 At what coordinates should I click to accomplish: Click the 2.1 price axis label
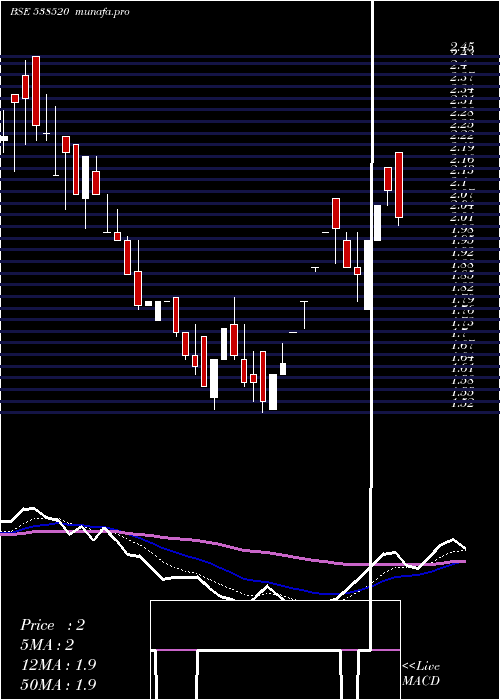(459, 183)
